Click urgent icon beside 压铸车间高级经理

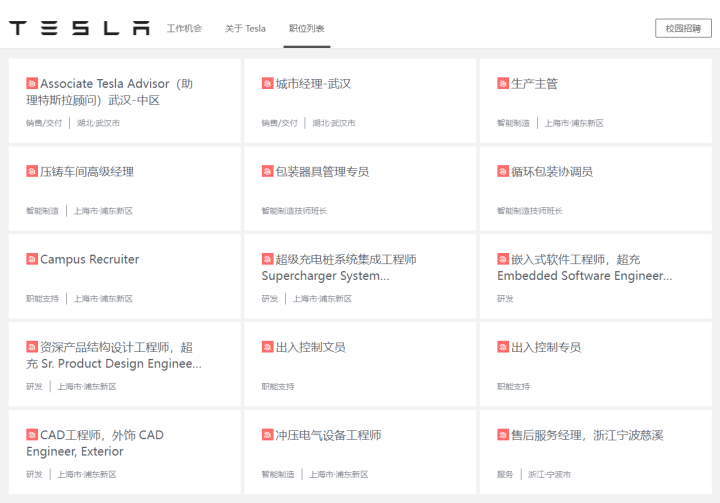(x=32, y=171)
